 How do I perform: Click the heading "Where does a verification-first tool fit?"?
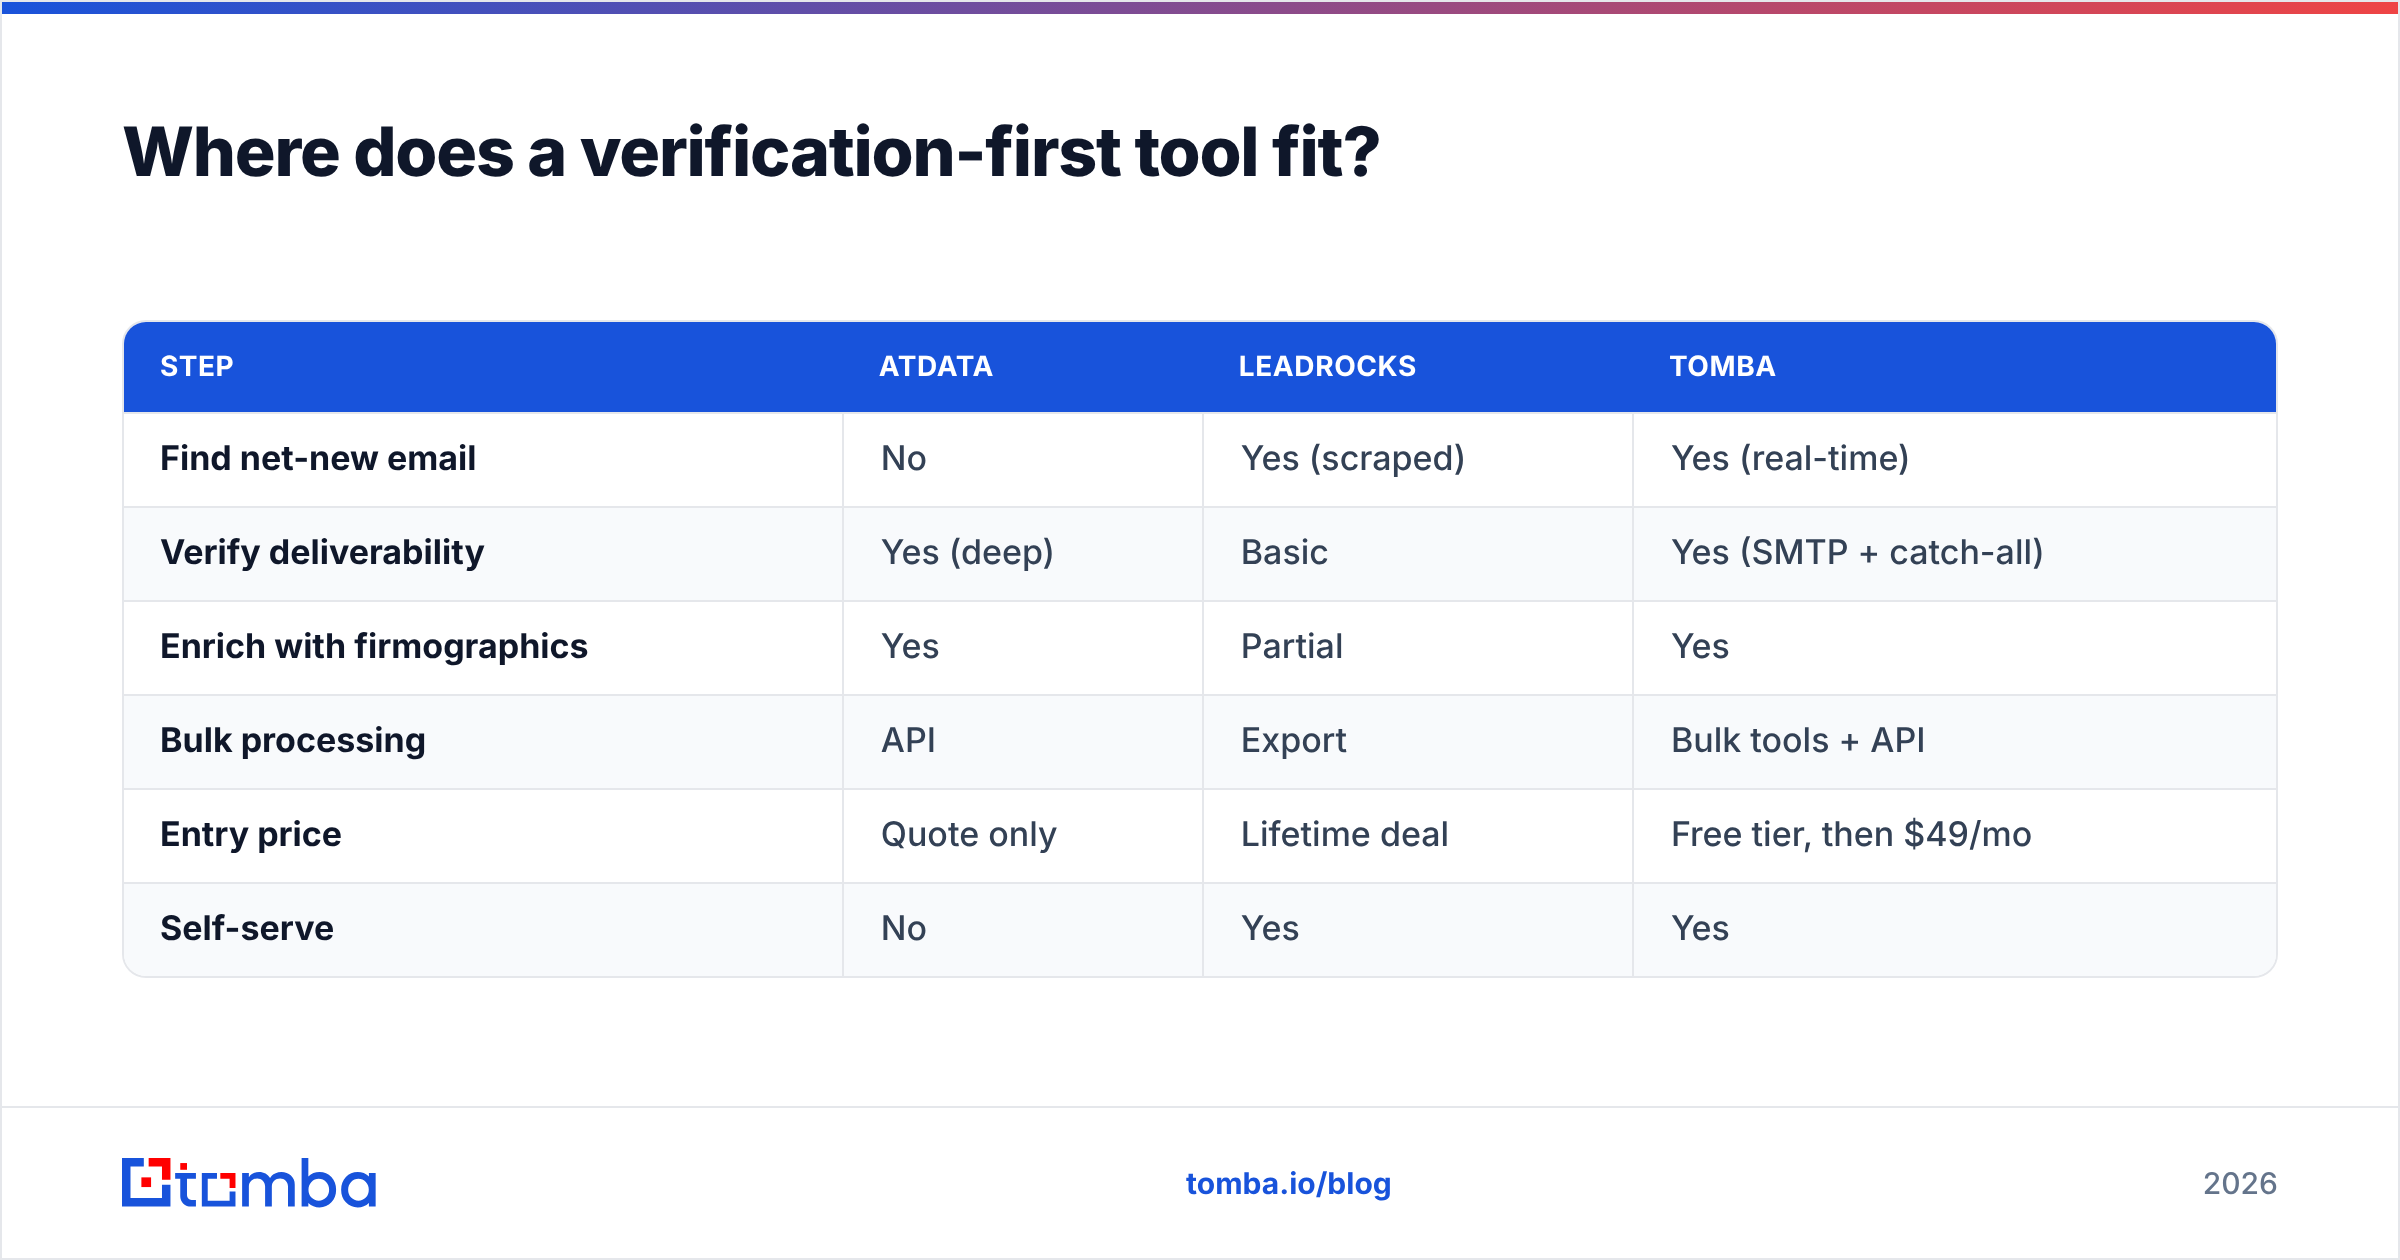[x=751, y=153]
